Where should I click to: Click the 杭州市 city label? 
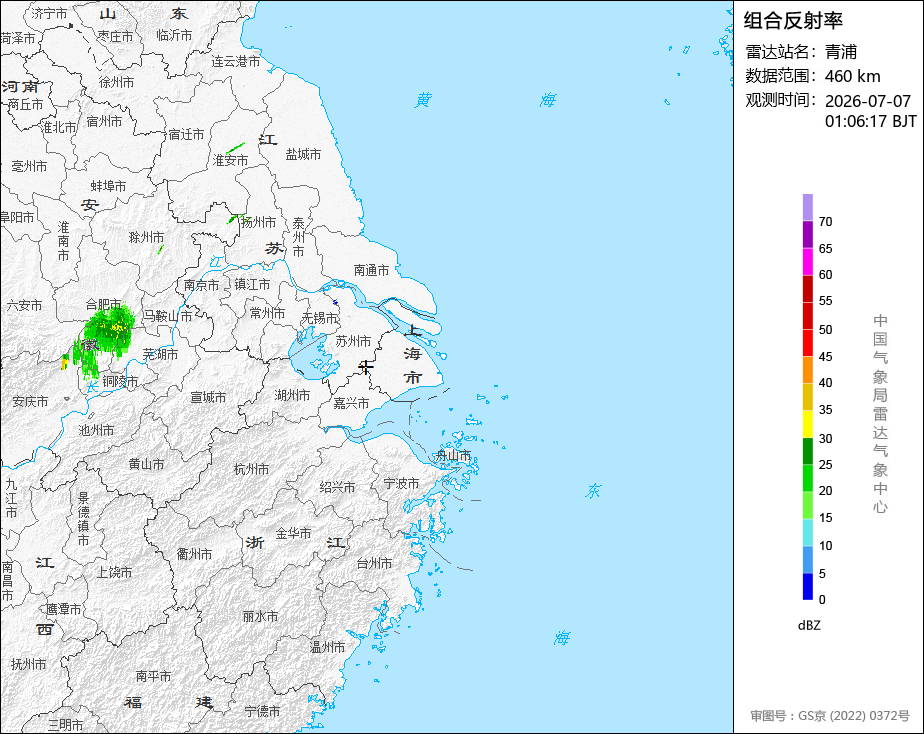252,469
